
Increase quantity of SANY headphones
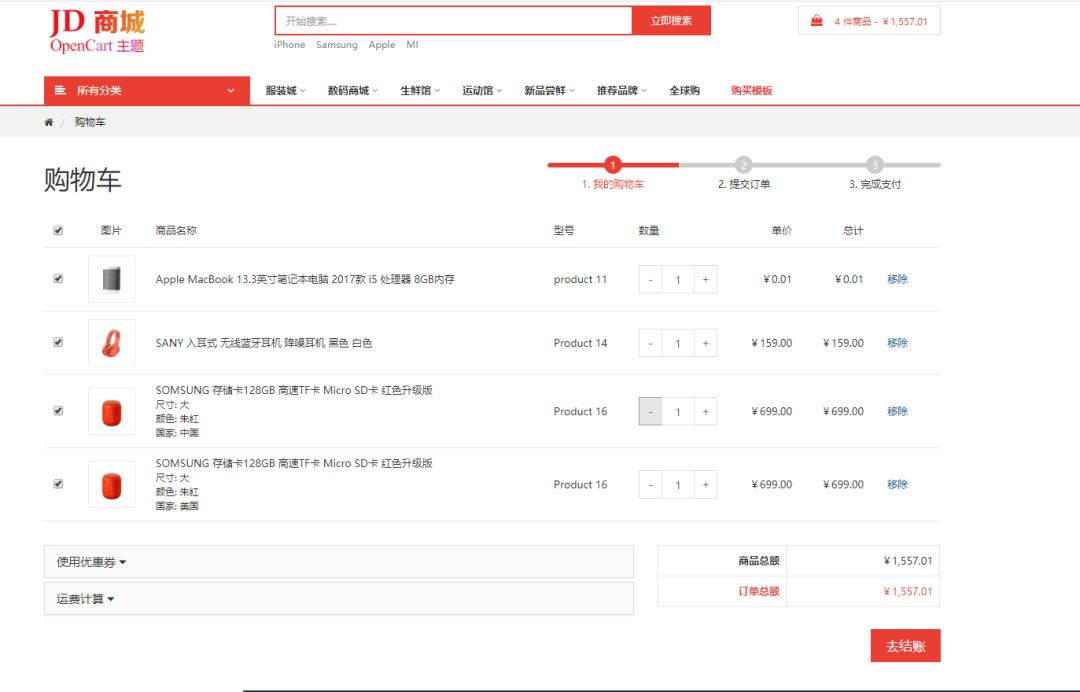(705, 343)
